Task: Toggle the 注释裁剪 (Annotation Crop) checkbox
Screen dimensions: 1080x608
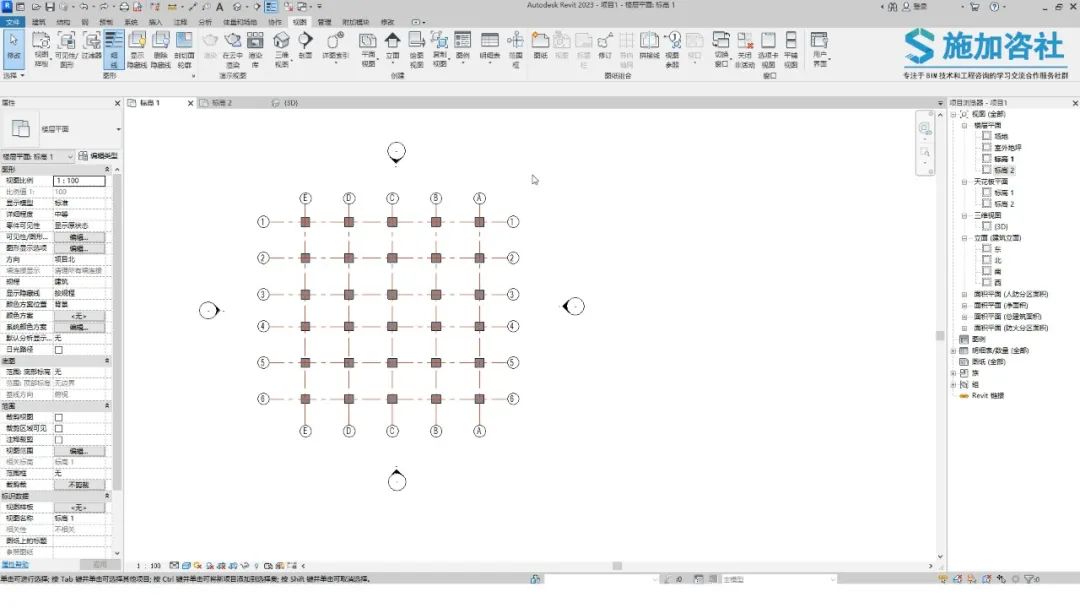Action: pyautogui.click(x=59, y=440)
